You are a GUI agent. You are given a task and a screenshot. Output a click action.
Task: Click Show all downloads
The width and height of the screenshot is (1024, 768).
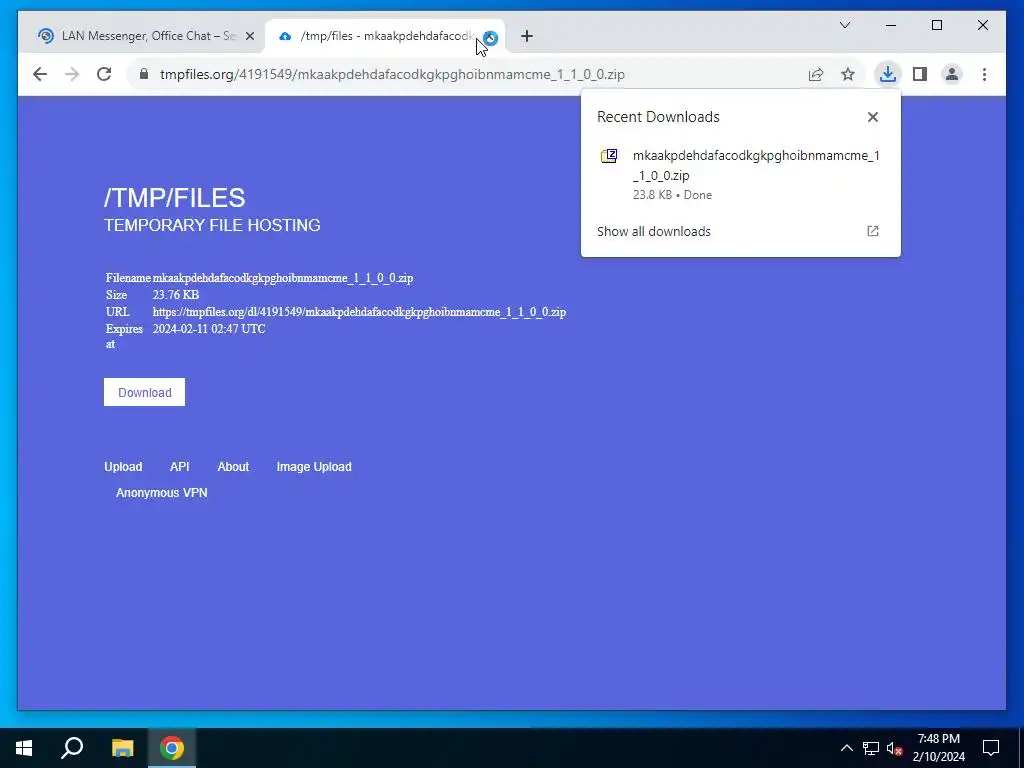coord(654,231)
